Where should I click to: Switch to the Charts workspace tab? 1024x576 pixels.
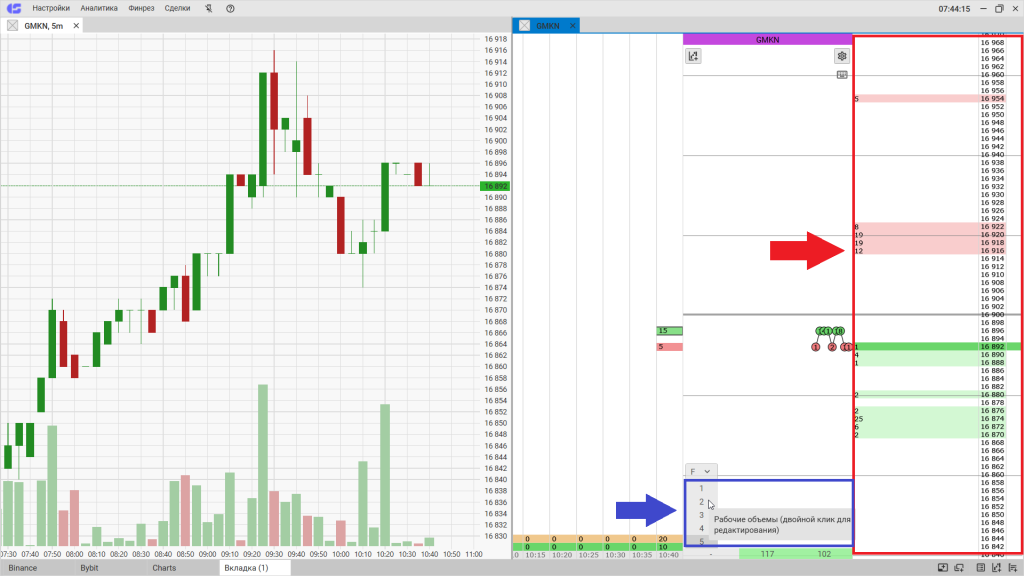pos(164,568)
